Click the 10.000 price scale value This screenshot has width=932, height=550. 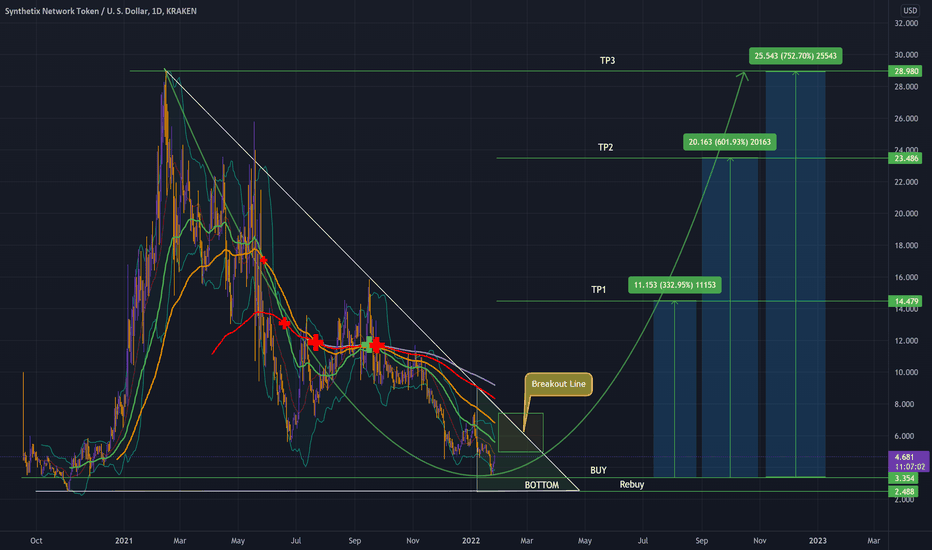(x=906, y=372)
